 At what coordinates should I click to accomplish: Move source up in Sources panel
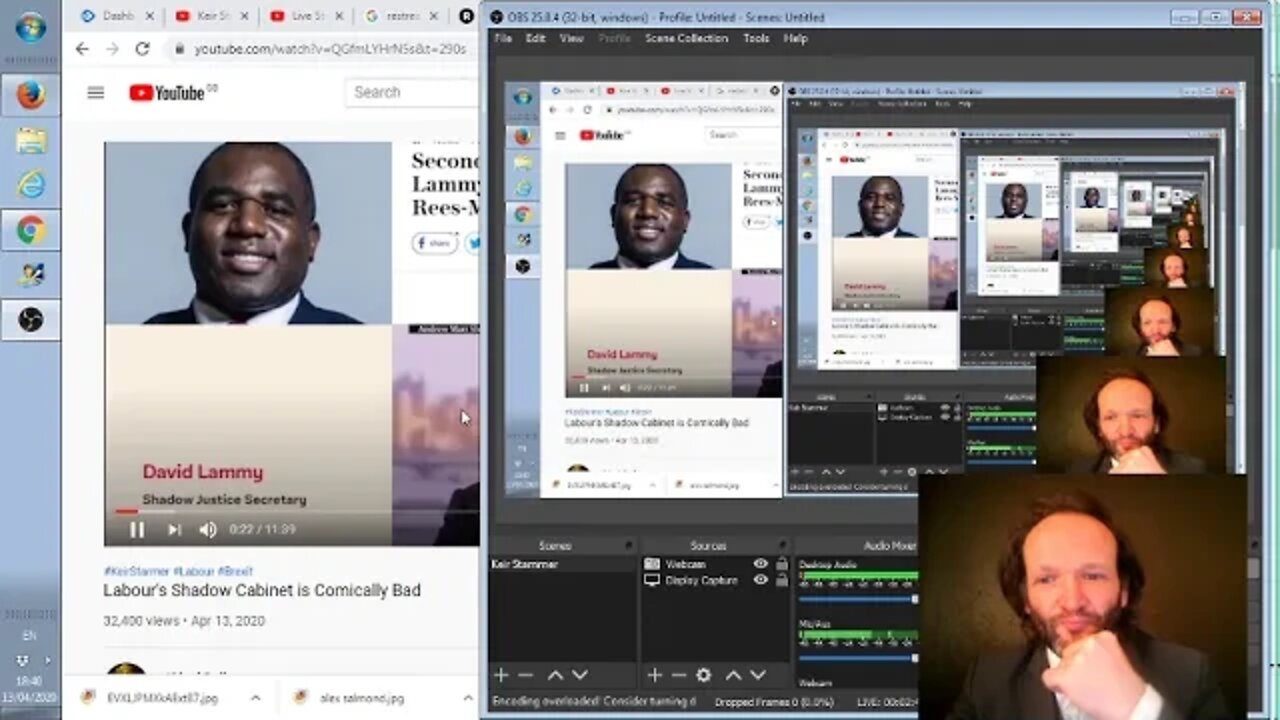point(733,675)
